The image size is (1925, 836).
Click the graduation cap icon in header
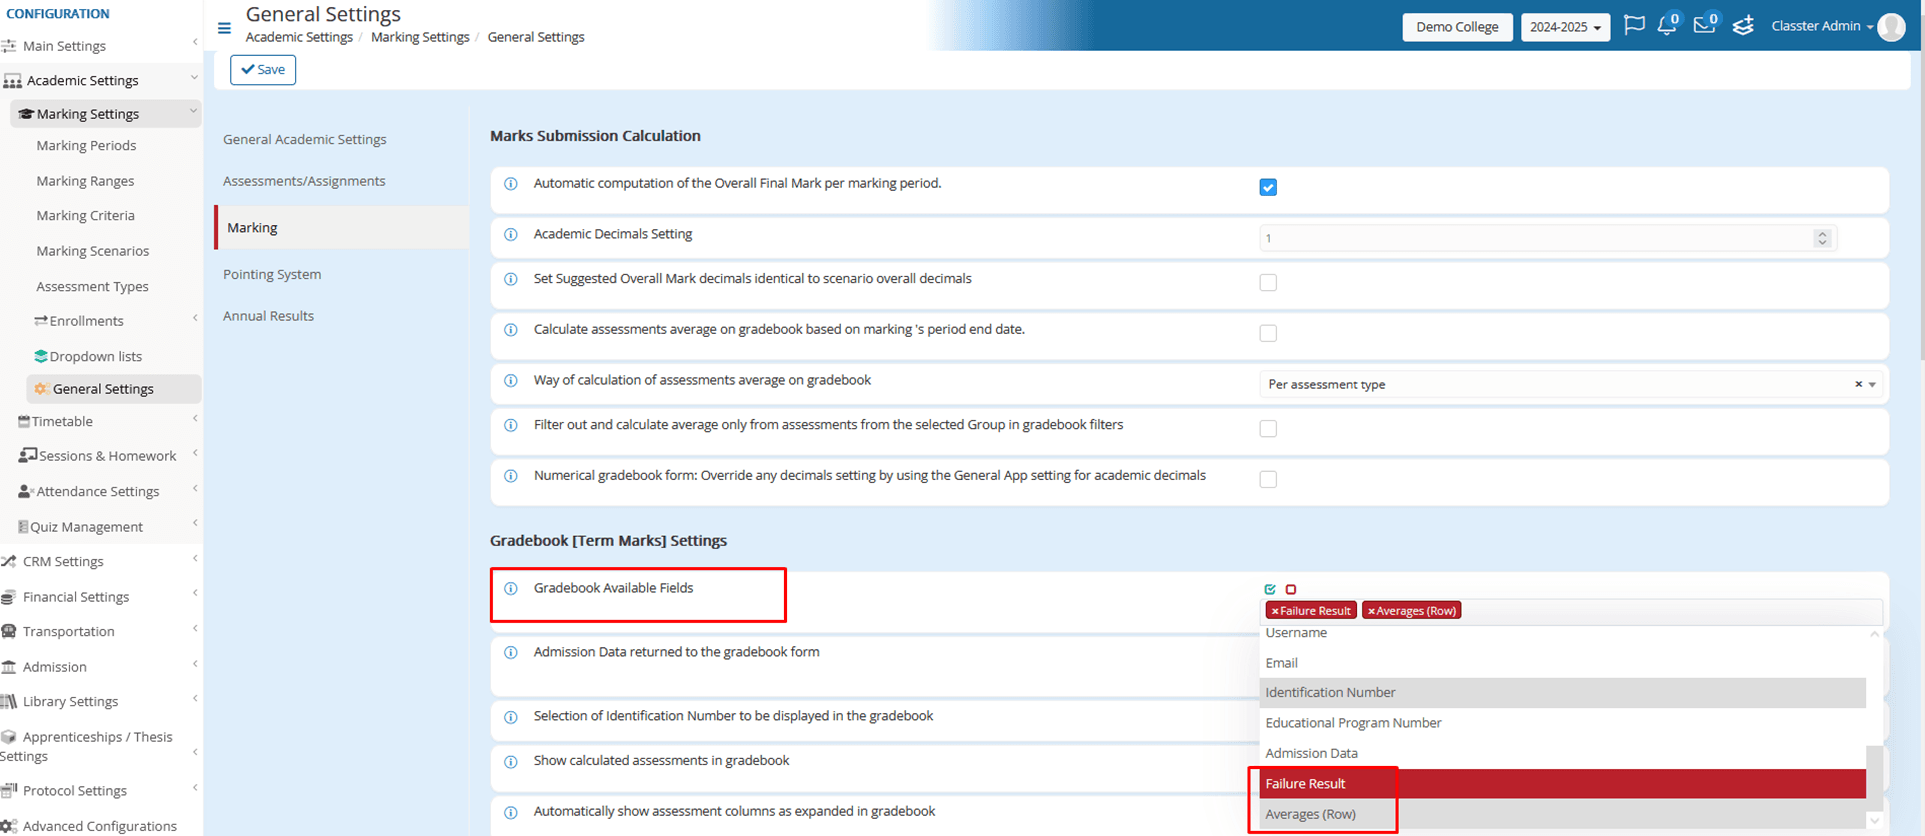point(1743,26)
